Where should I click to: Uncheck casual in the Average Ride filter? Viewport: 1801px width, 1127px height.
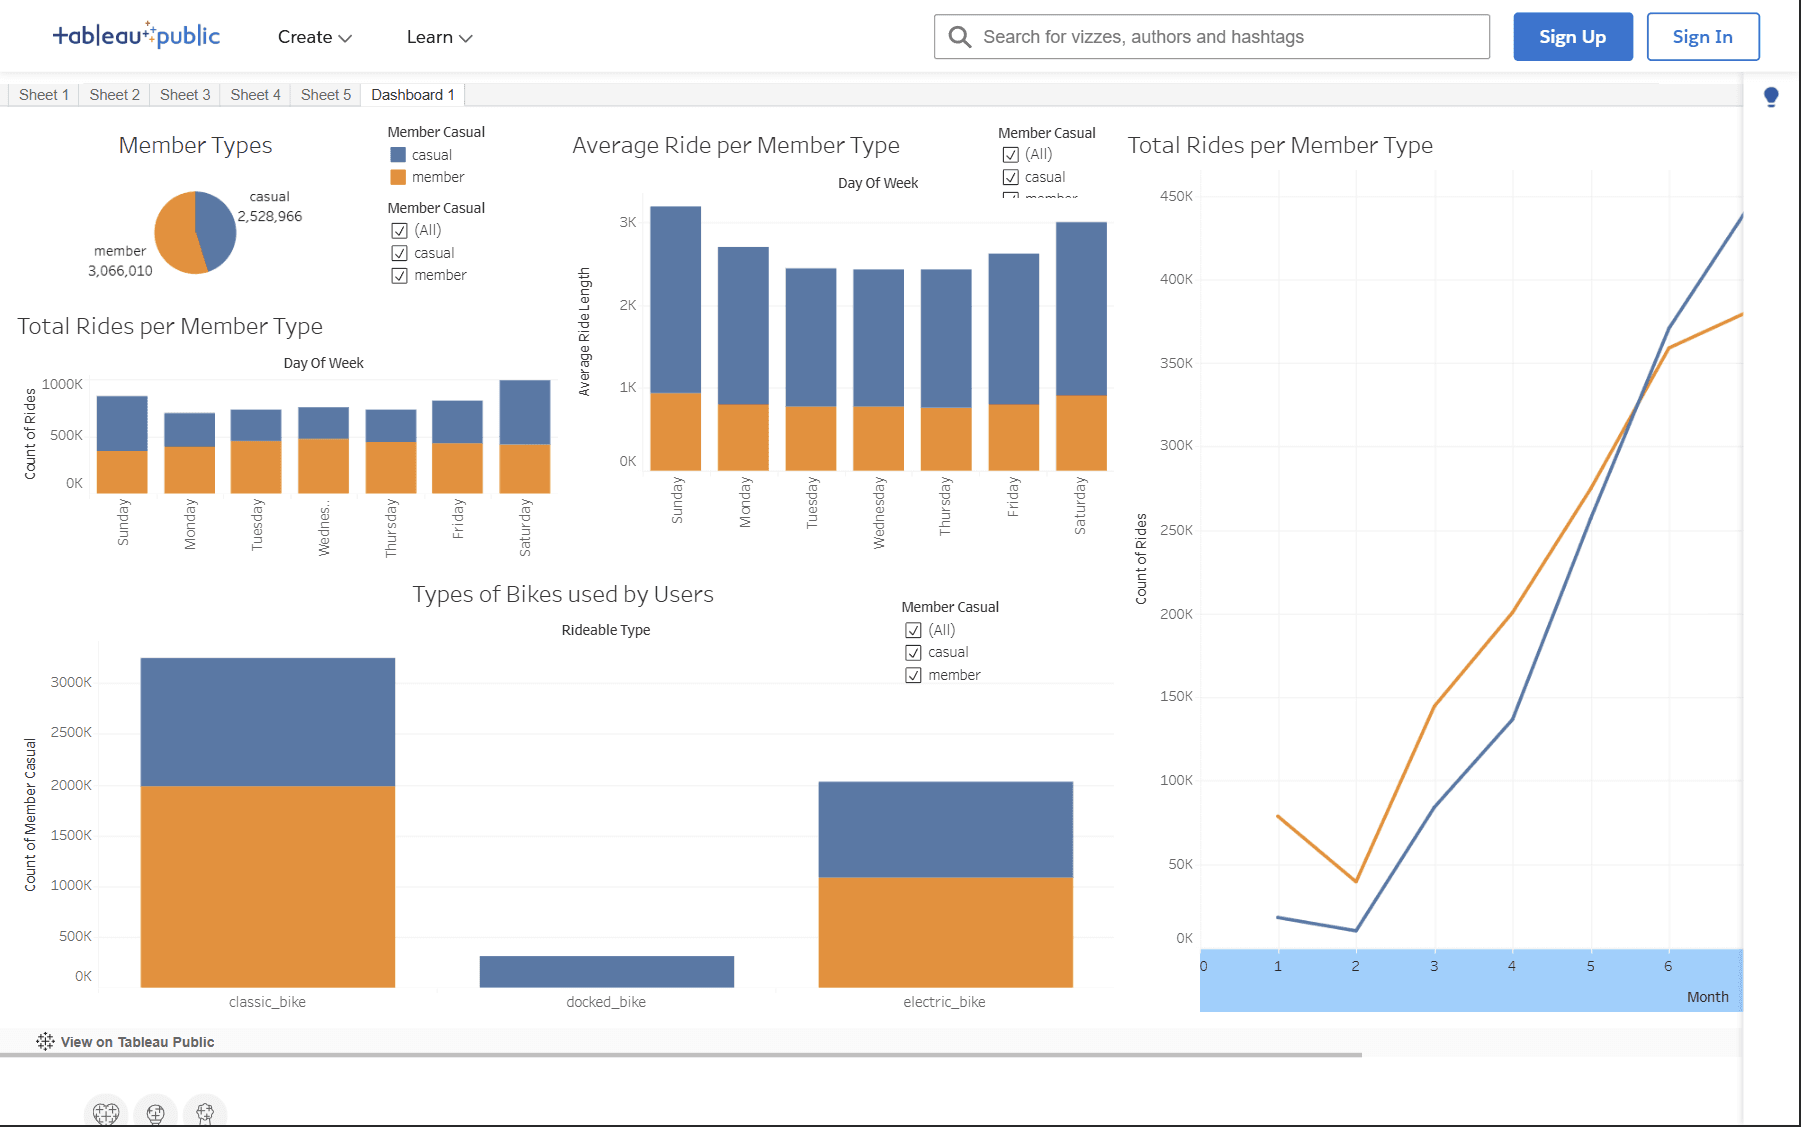(1011, 176)
